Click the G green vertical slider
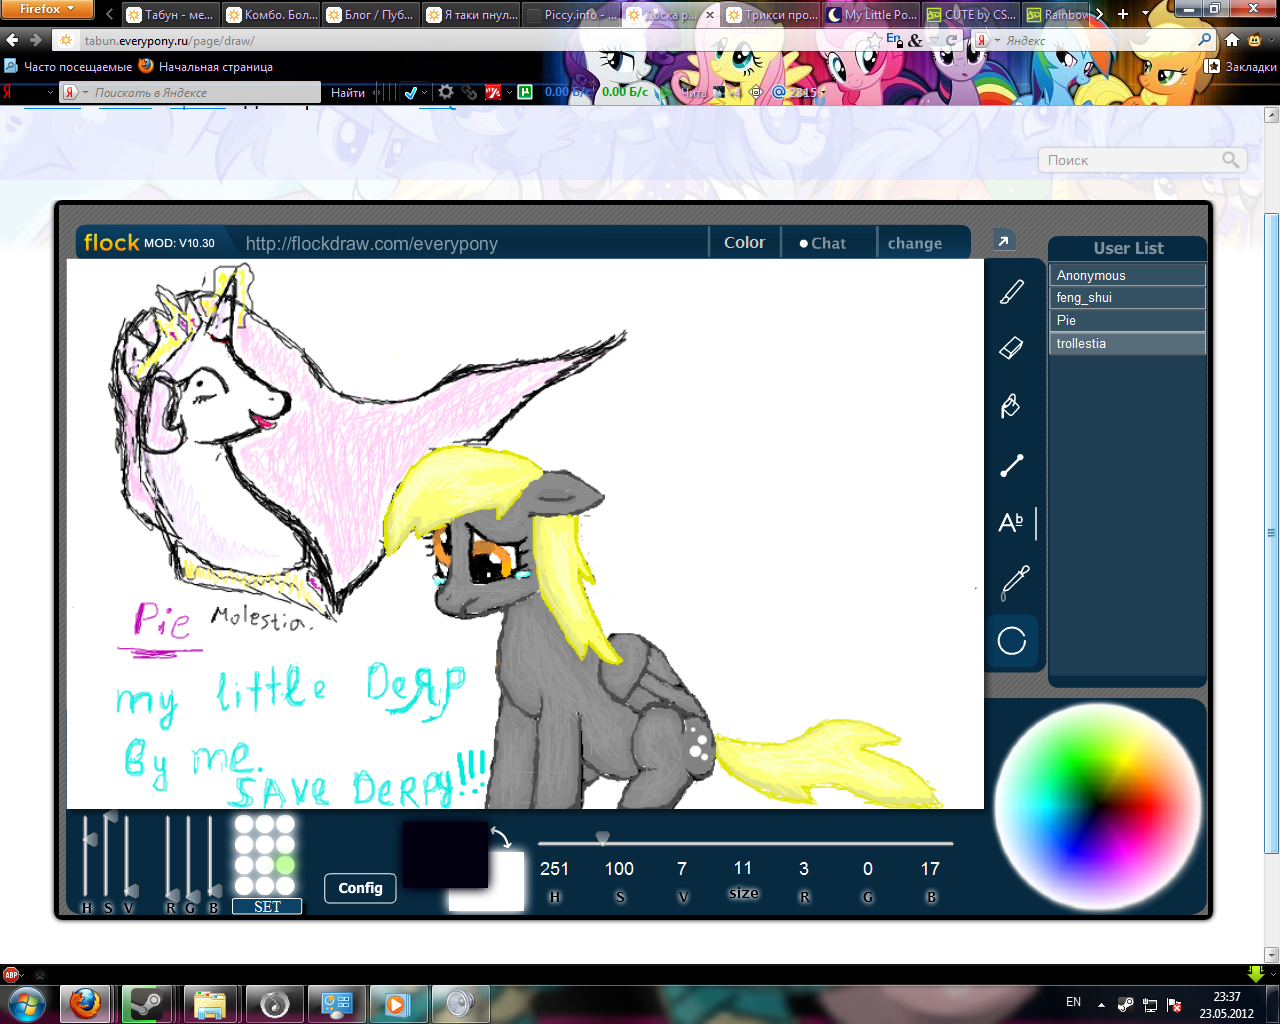The width and height of the screenshot is (1280, 1024). (190, 858)
